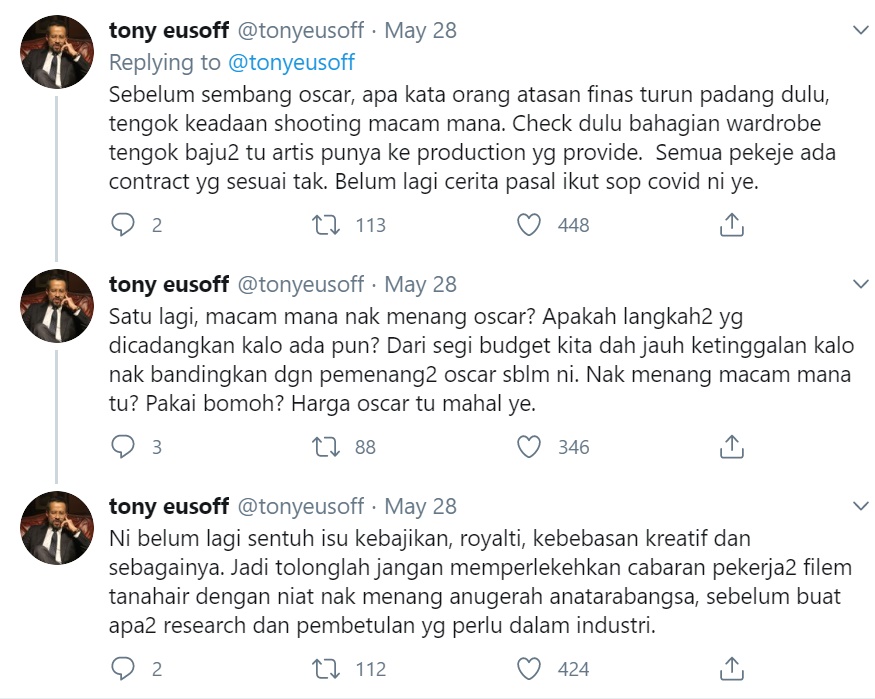Like the tweet with 346 likes
The image size is (875, 699).
[528, 447]
